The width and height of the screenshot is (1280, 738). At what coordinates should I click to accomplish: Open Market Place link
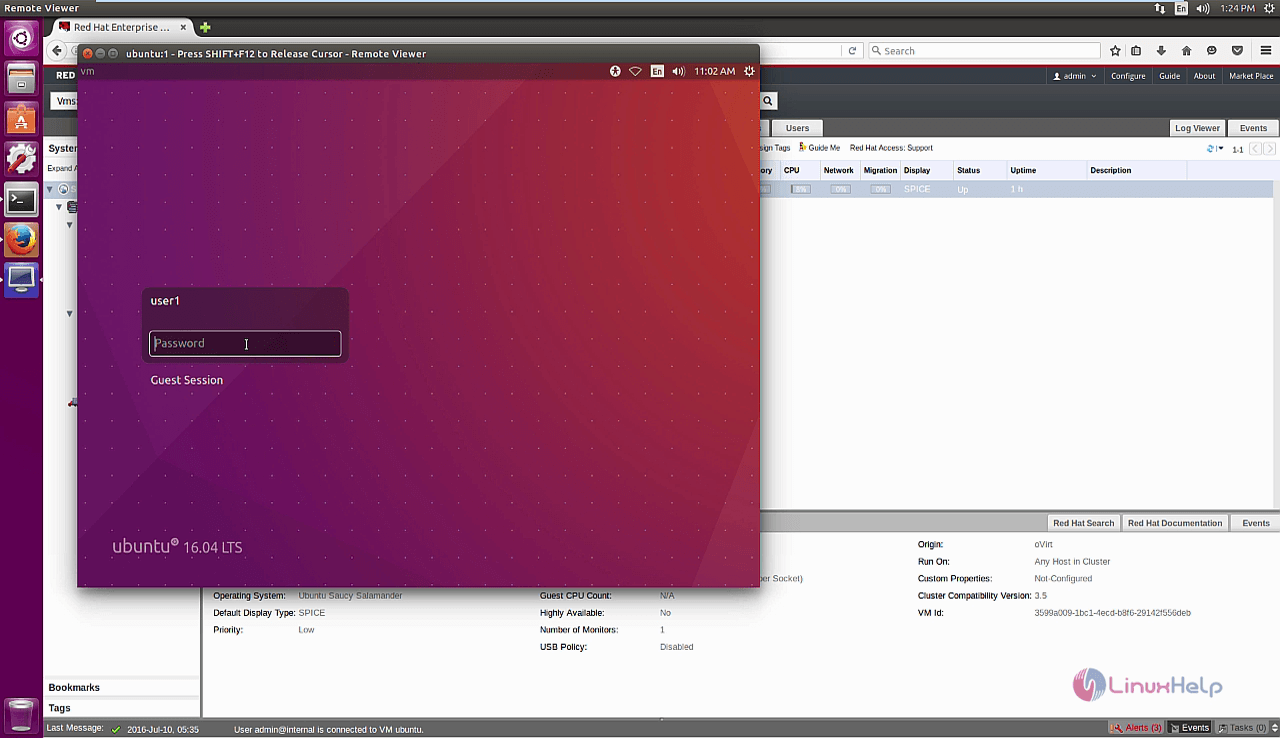point(1251,76)
